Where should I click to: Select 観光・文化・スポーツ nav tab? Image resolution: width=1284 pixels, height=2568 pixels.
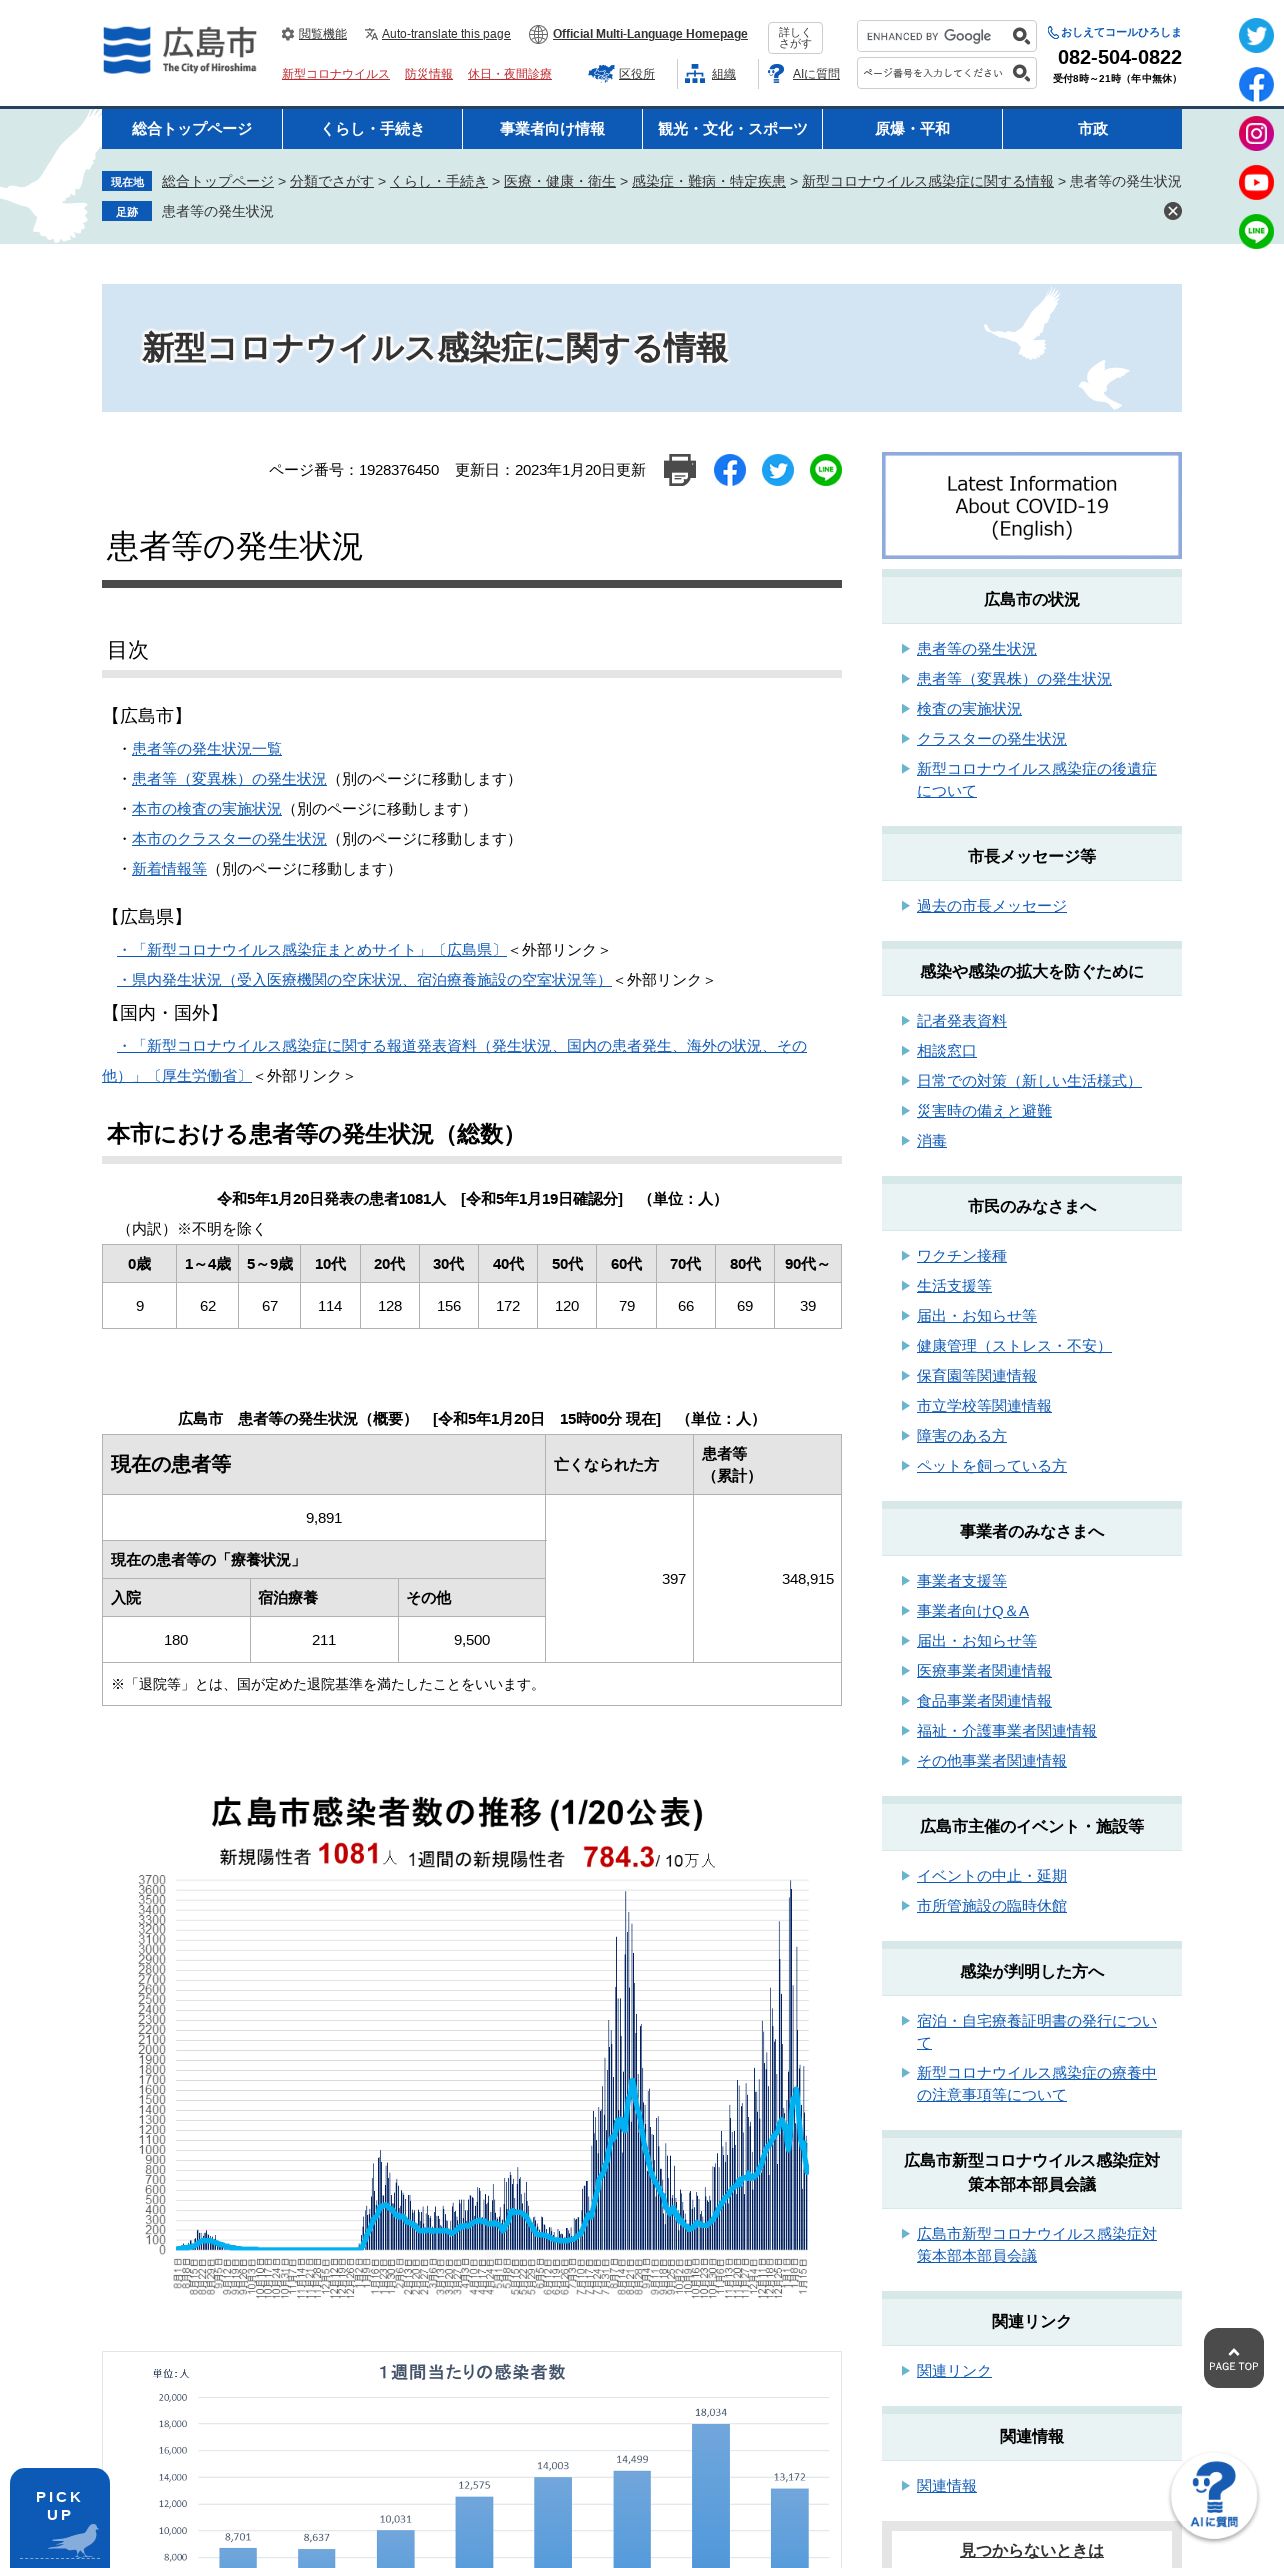(x=732, y=129)
